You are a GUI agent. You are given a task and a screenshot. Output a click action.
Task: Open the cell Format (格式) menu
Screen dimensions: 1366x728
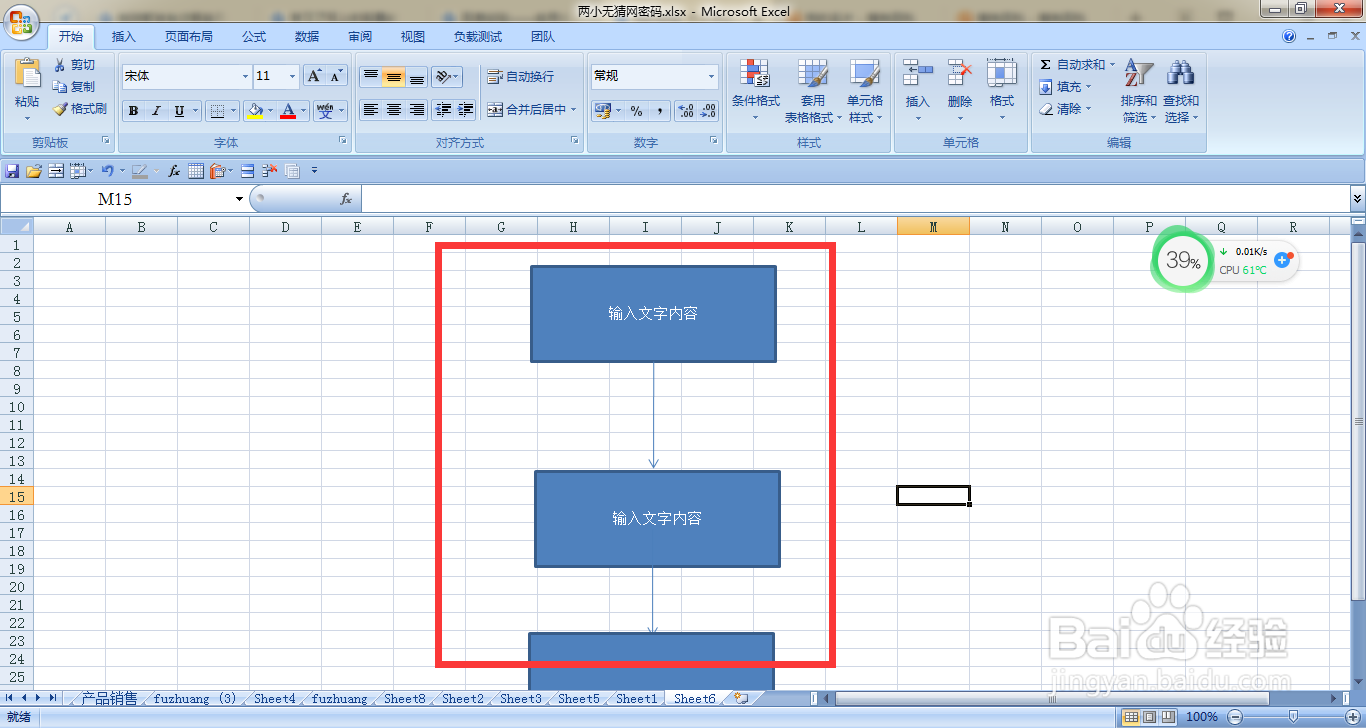click(1002, 91)
